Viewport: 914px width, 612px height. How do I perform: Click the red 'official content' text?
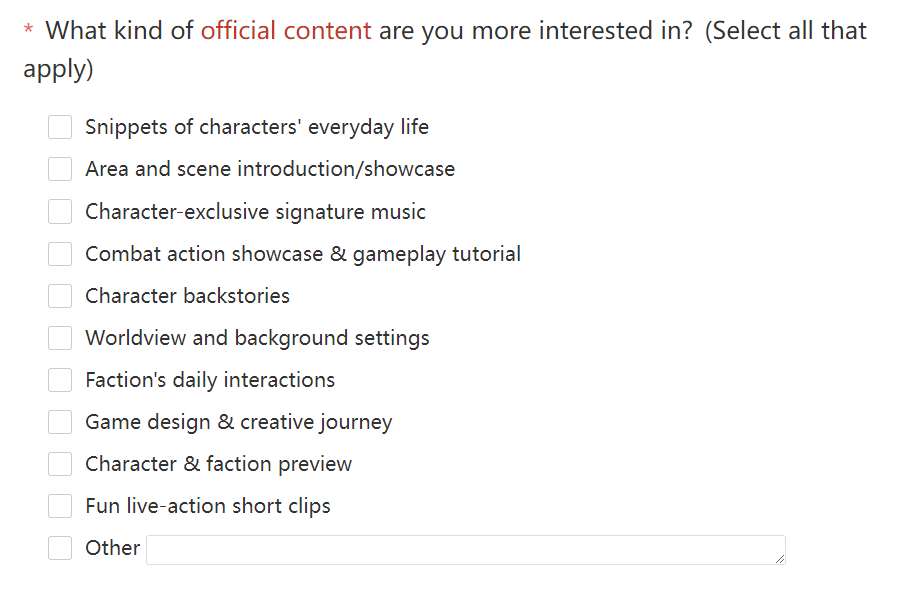286,31
